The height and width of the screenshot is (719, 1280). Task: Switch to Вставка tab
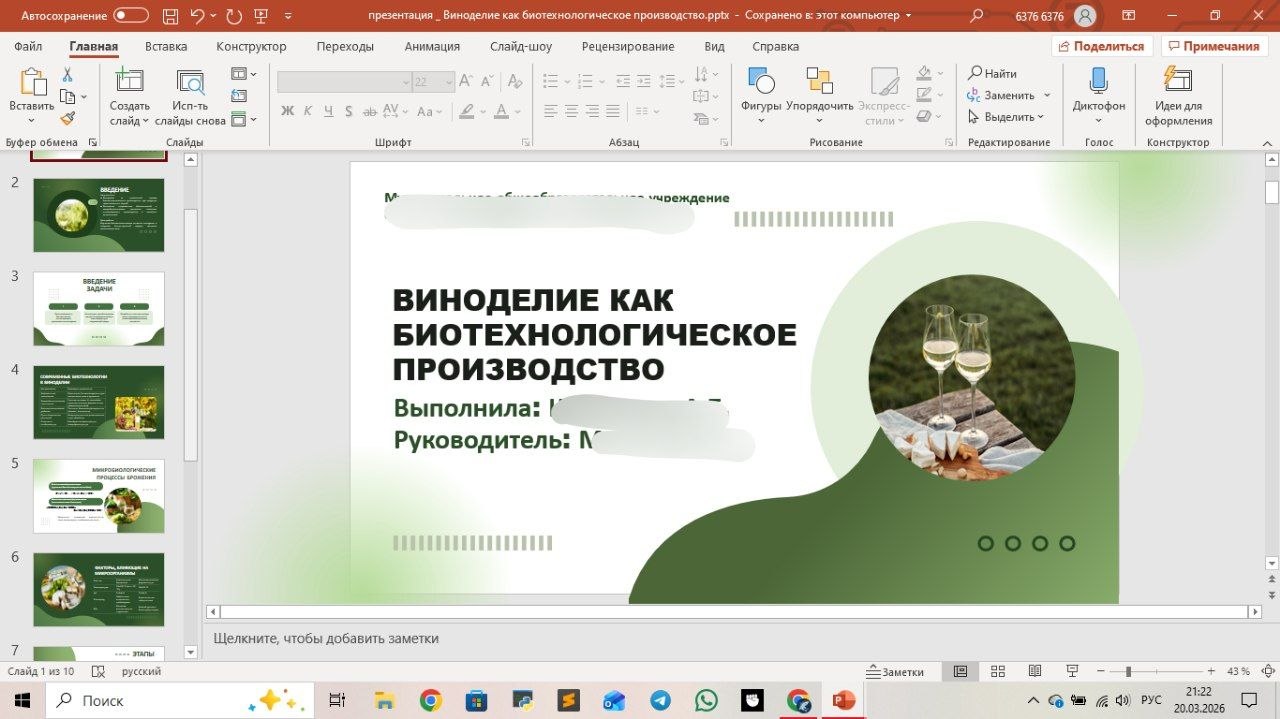166,46
